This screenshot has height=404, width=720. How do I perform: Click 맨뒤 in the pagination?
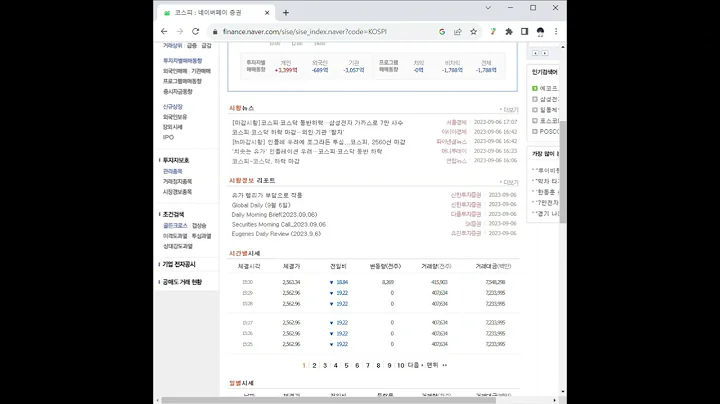tap(435, 365)
